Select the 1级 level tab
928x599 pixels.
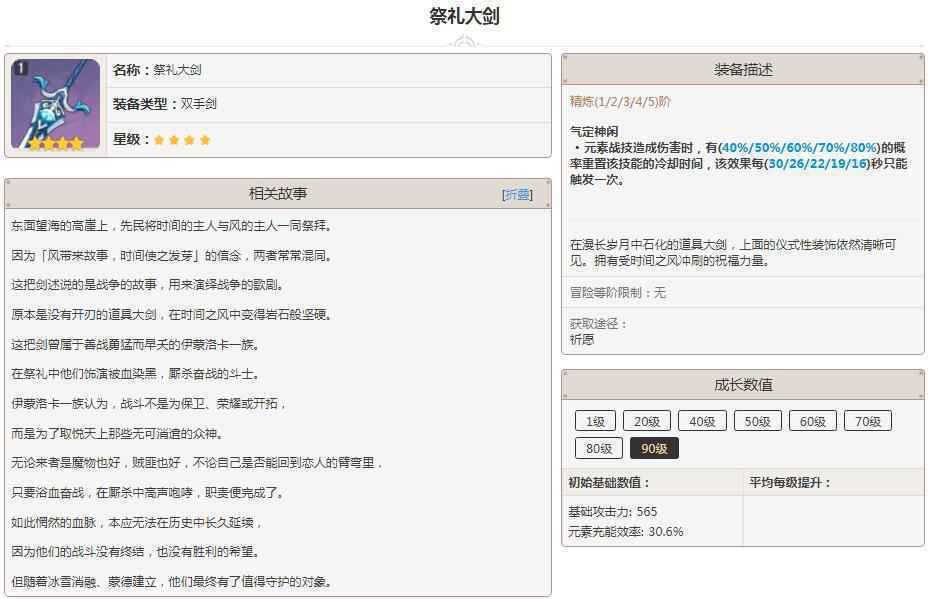pos(595,421)
